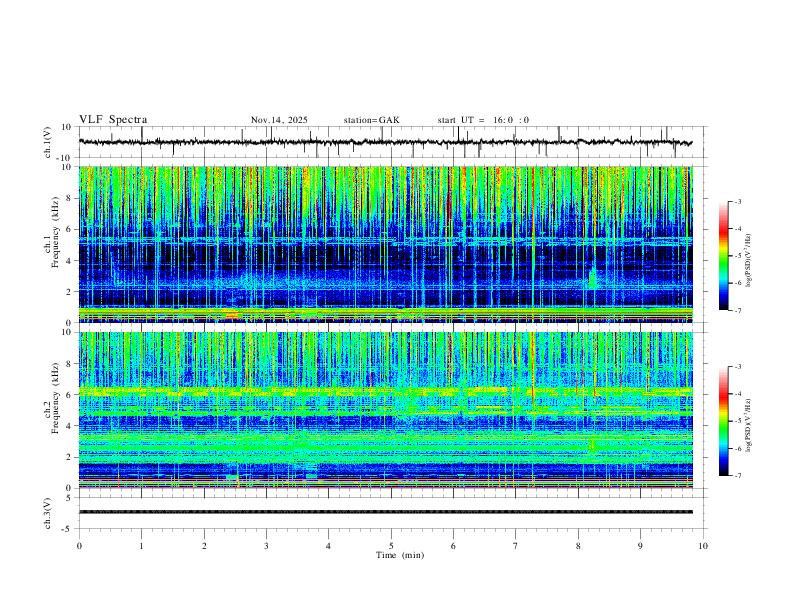Click time axis tick label "1"
792x612 pixels.
[x=141, y=546]
